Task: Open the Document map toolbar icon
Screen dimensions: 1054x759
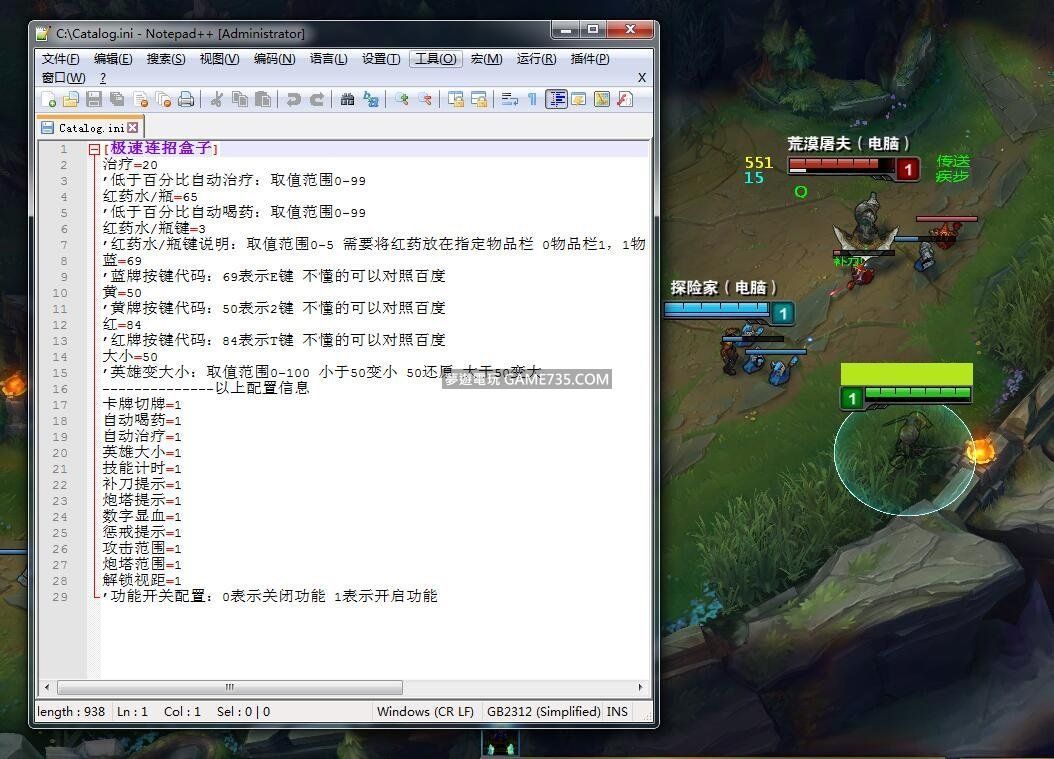Action: tap(602, 100)
